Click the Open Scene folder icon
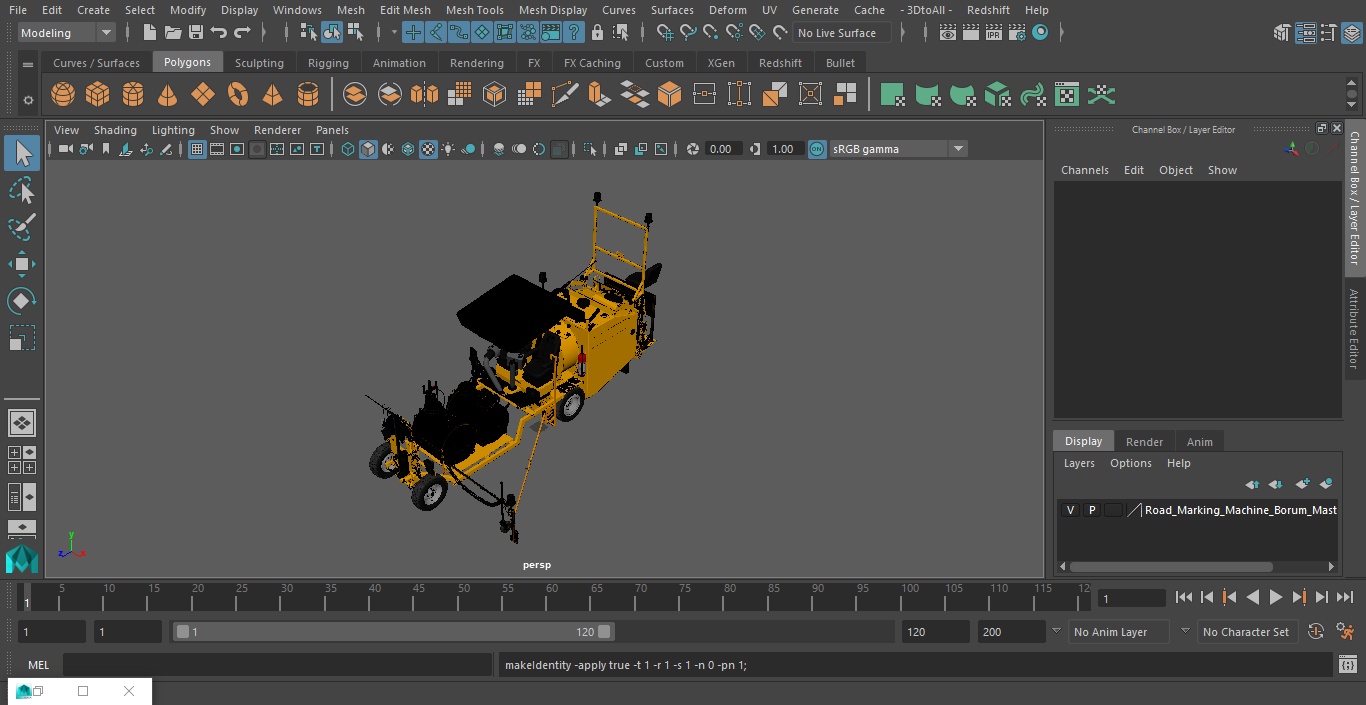The height and width of the screenshot is (705, 1366). 173,33
